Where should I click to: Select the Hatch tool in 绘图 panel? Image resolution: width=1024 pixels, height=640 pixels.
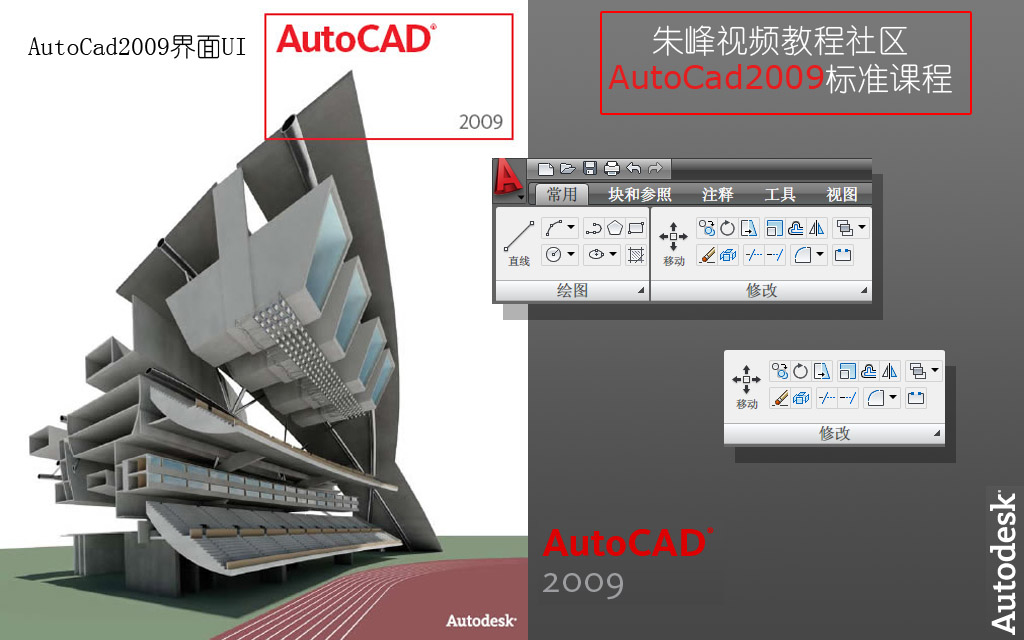tap(635, 255)
